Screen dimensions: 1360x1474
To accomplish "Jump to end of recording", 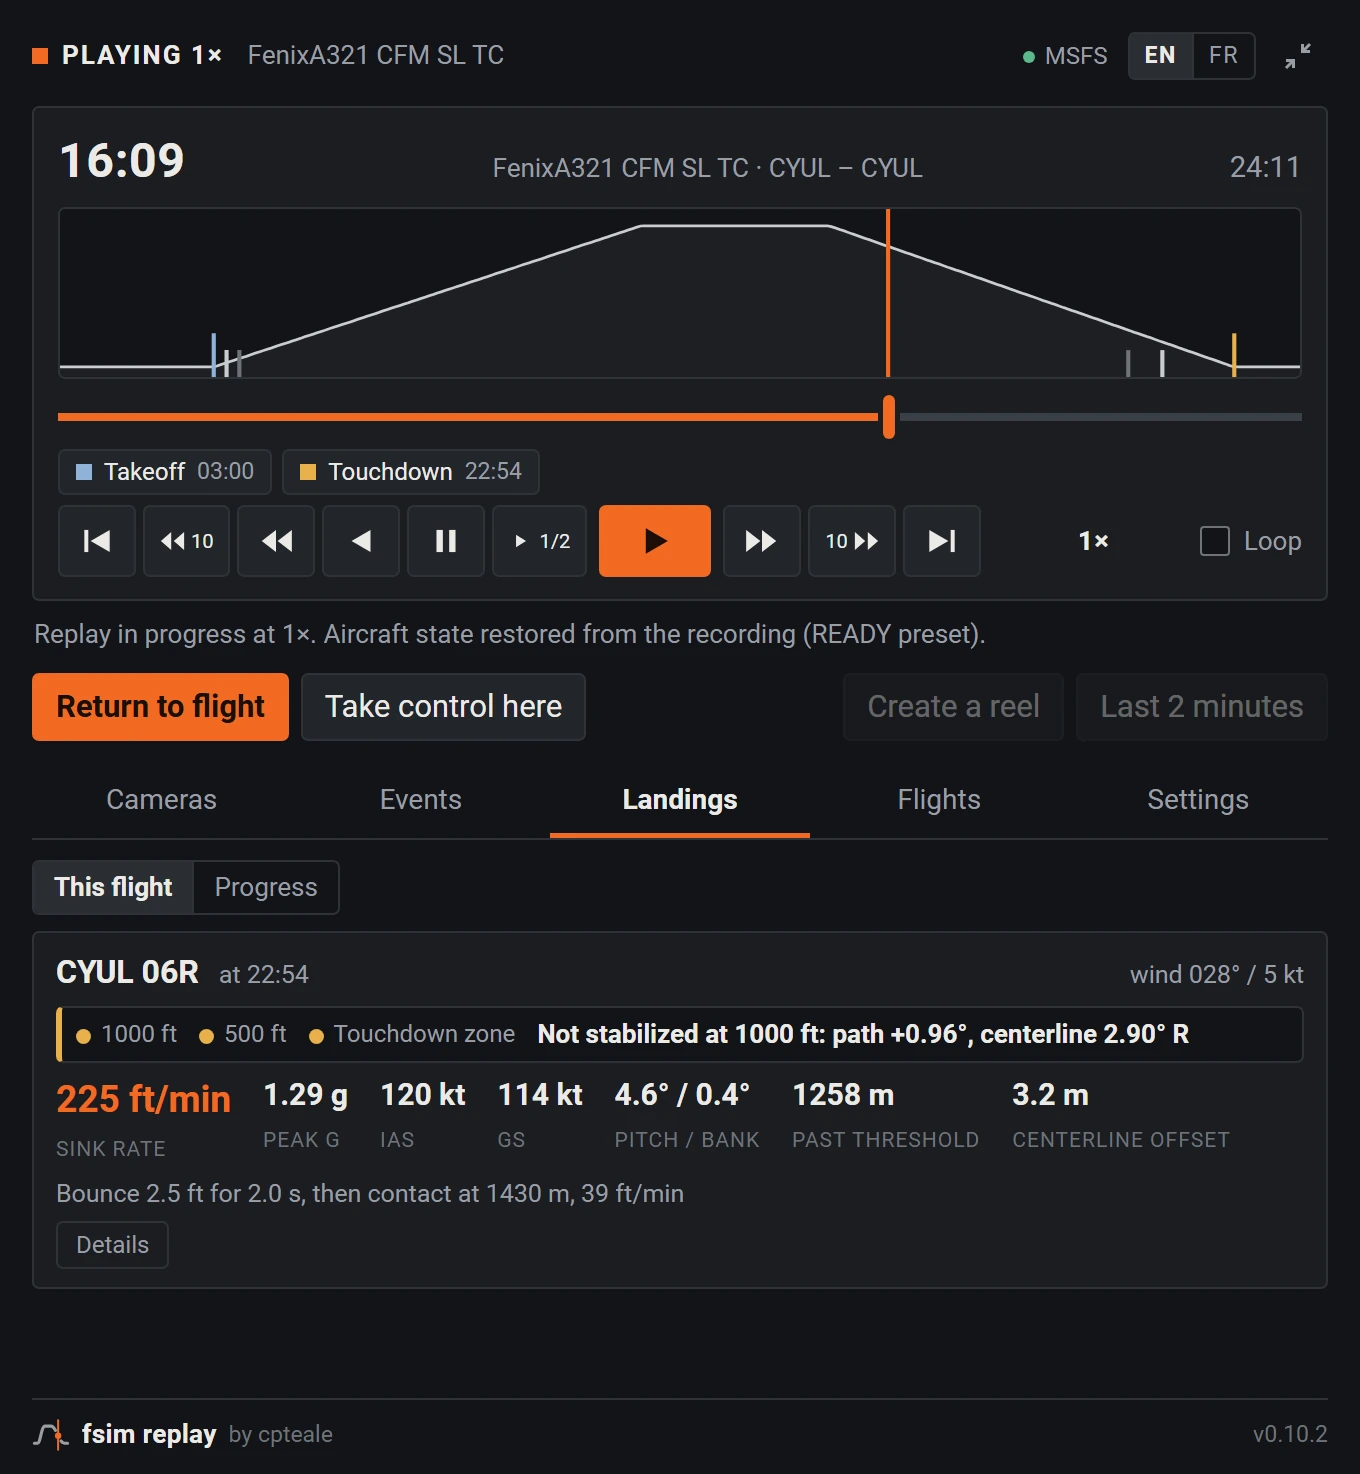I will point(942,541).
